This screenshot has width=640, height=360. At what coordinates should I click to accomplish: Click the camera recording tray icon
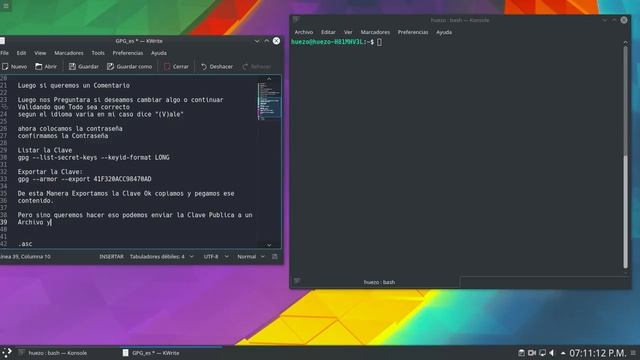tap(532, 353)
